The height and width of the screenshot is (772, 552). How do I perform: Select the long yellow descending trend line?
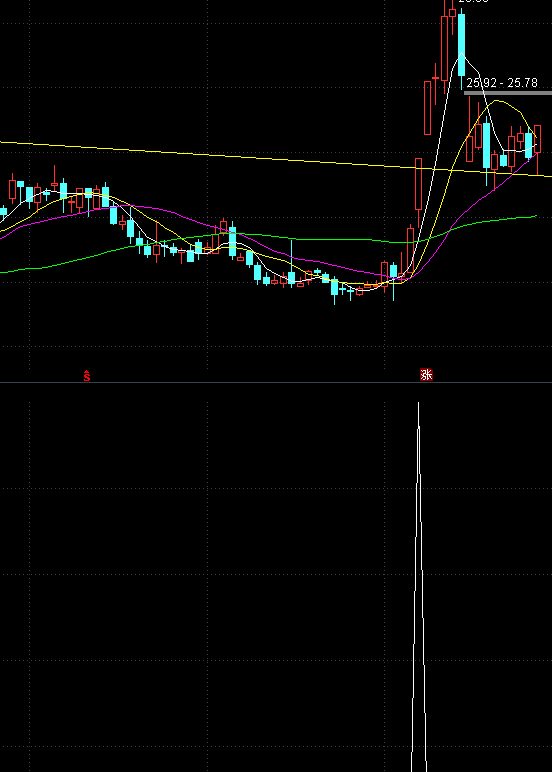pos(276,159)
